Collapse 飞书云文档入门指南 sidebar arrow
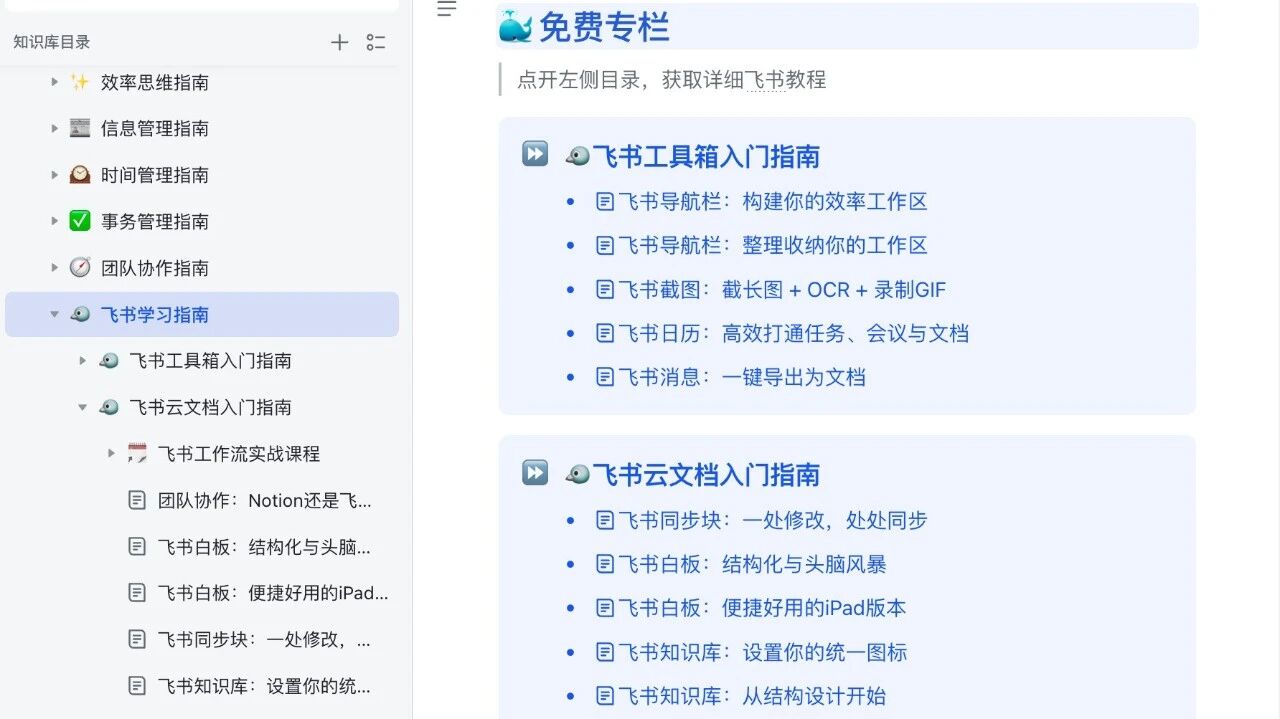1280x719 pixels. (83, 407)
